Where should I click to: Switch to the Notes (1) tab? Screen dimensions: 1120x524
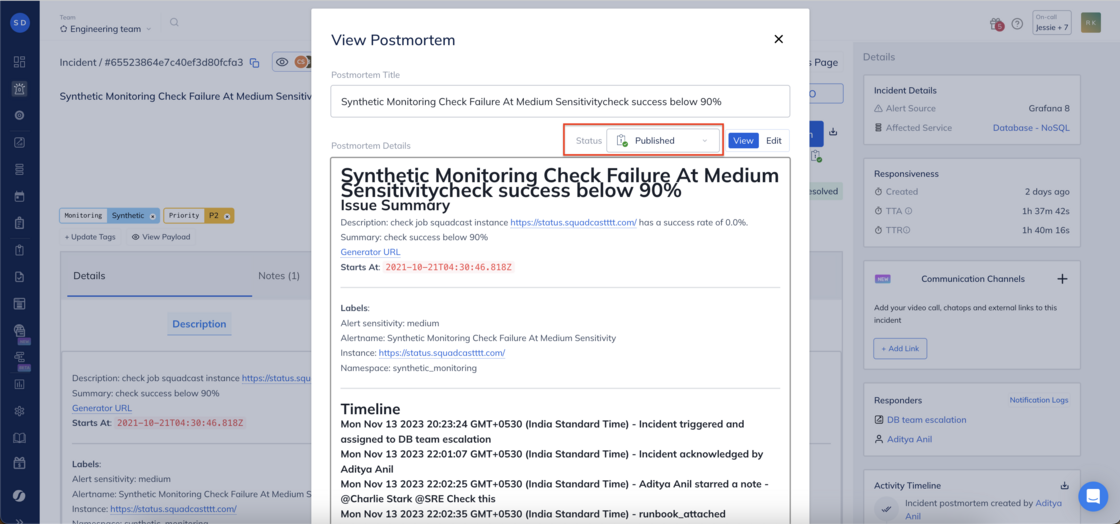pyautogui.click(x=279, y=276)
